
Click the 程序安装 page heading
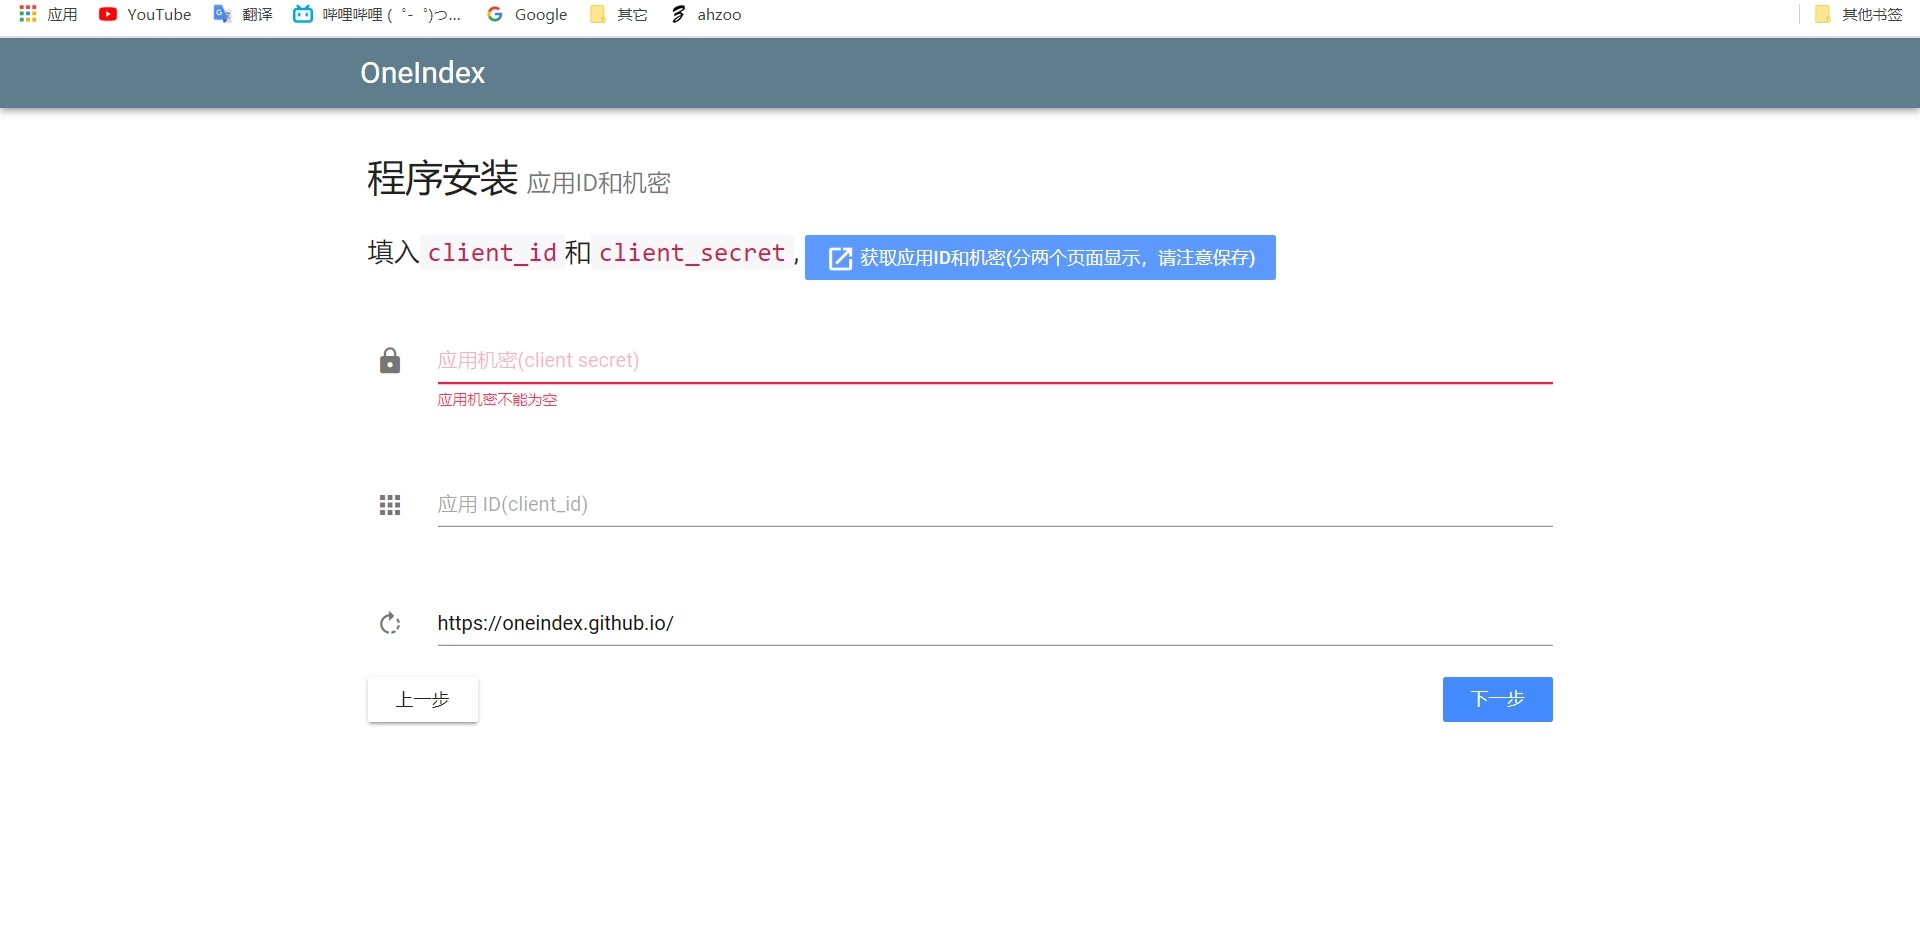442,179
